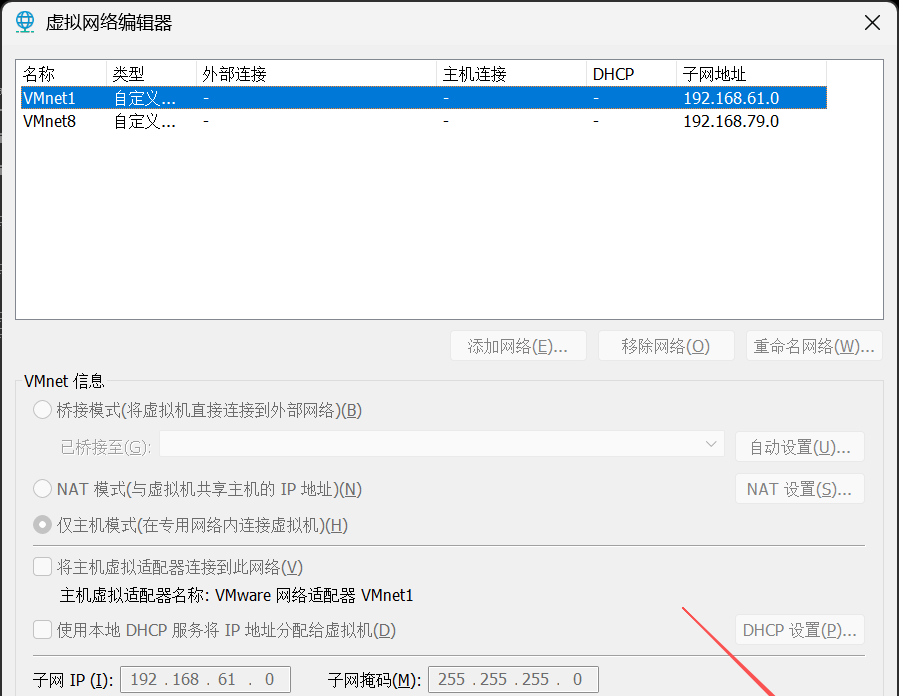Select the NAT 模式 radio button

click(x=41, y=488)
